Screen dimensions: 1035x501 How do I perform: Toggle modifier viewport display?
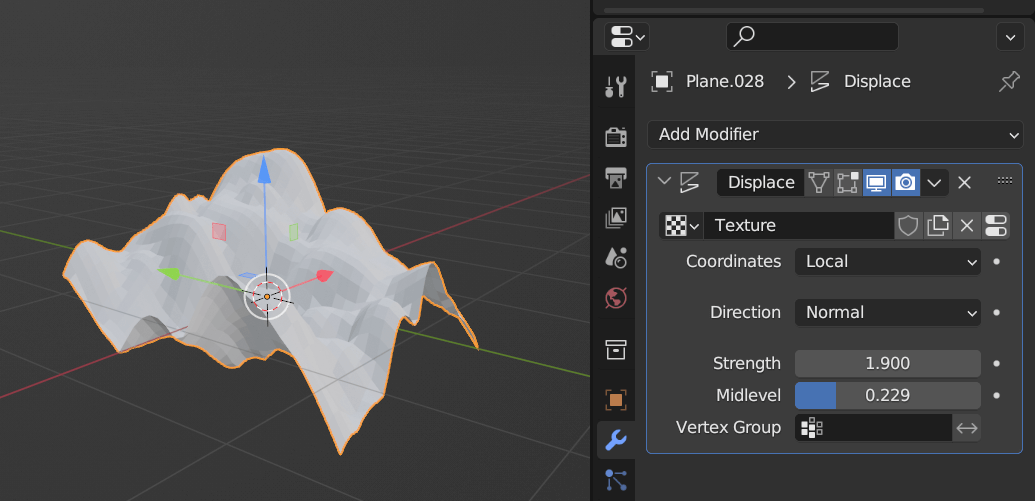877,182
